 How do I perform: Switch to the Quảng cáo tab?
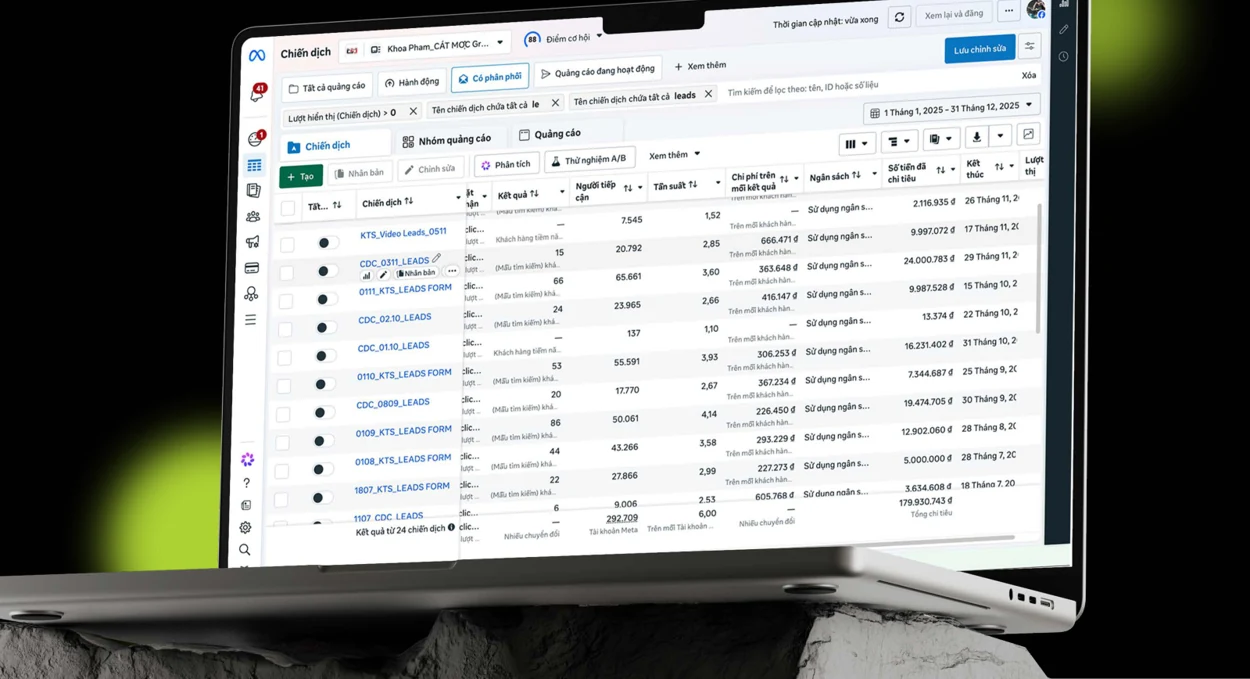pyautogui.click(x=549, y=134)
